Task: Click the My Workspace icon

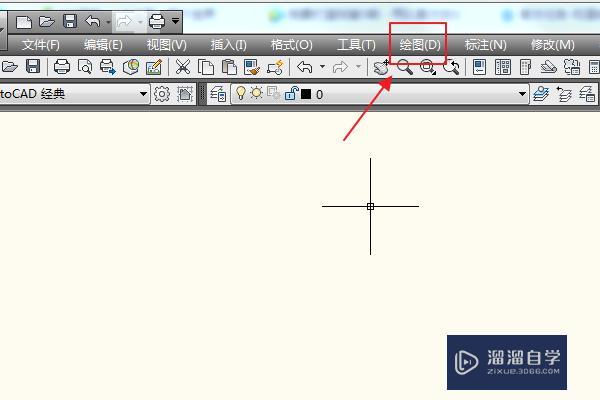Action: [185, 94]
